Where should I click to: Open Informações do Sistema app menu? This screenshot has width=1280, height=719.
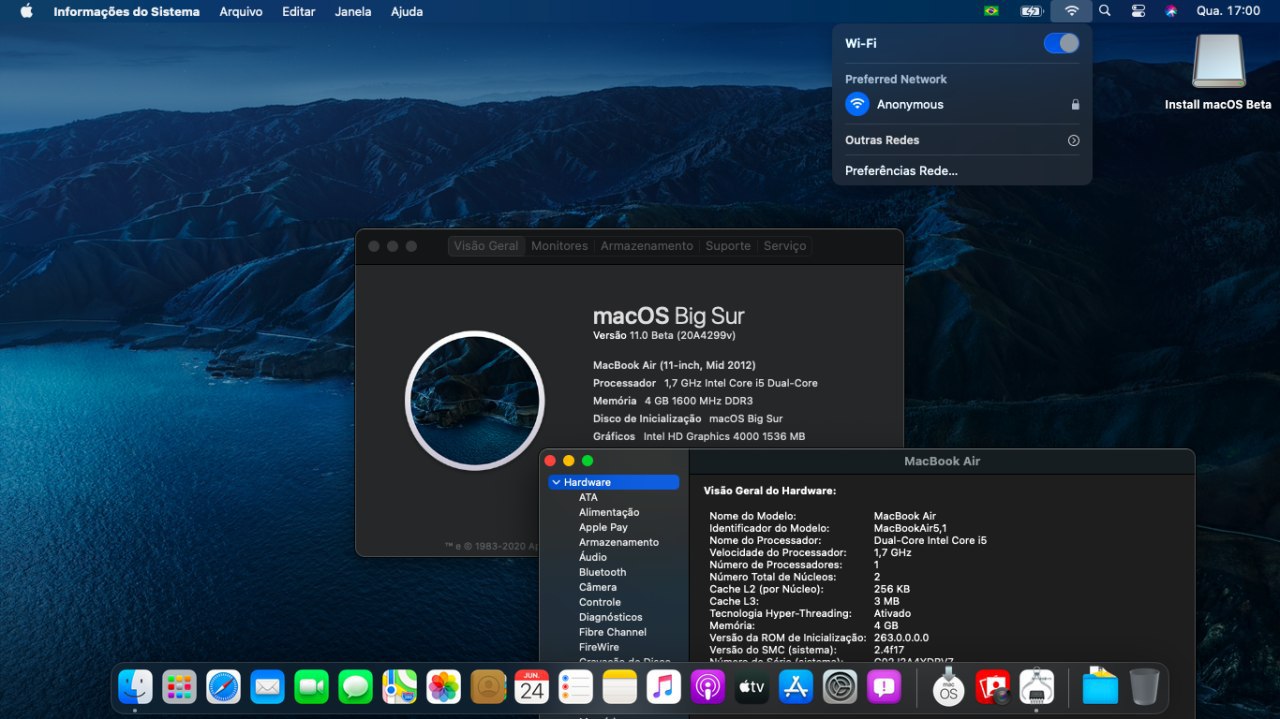[x=126, y=11]
